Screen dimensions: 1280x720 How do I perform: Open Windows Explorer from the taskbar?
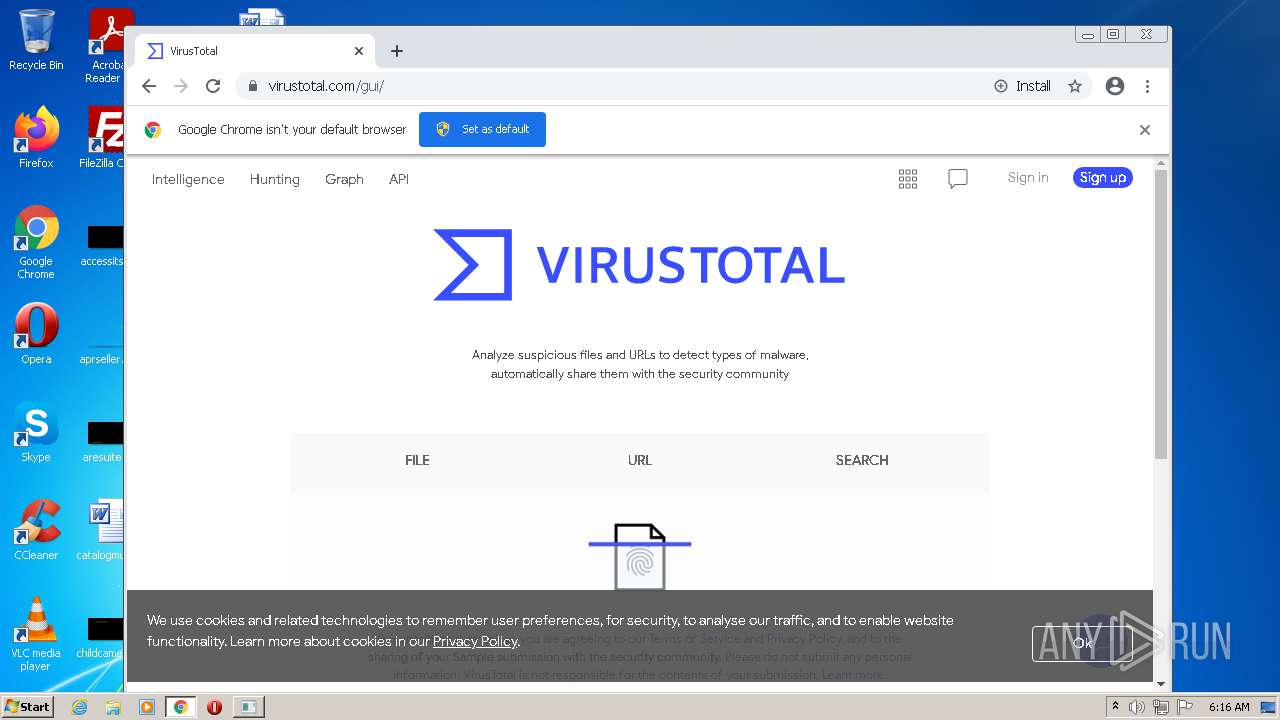pyautogui.click(x=113, y=707)
